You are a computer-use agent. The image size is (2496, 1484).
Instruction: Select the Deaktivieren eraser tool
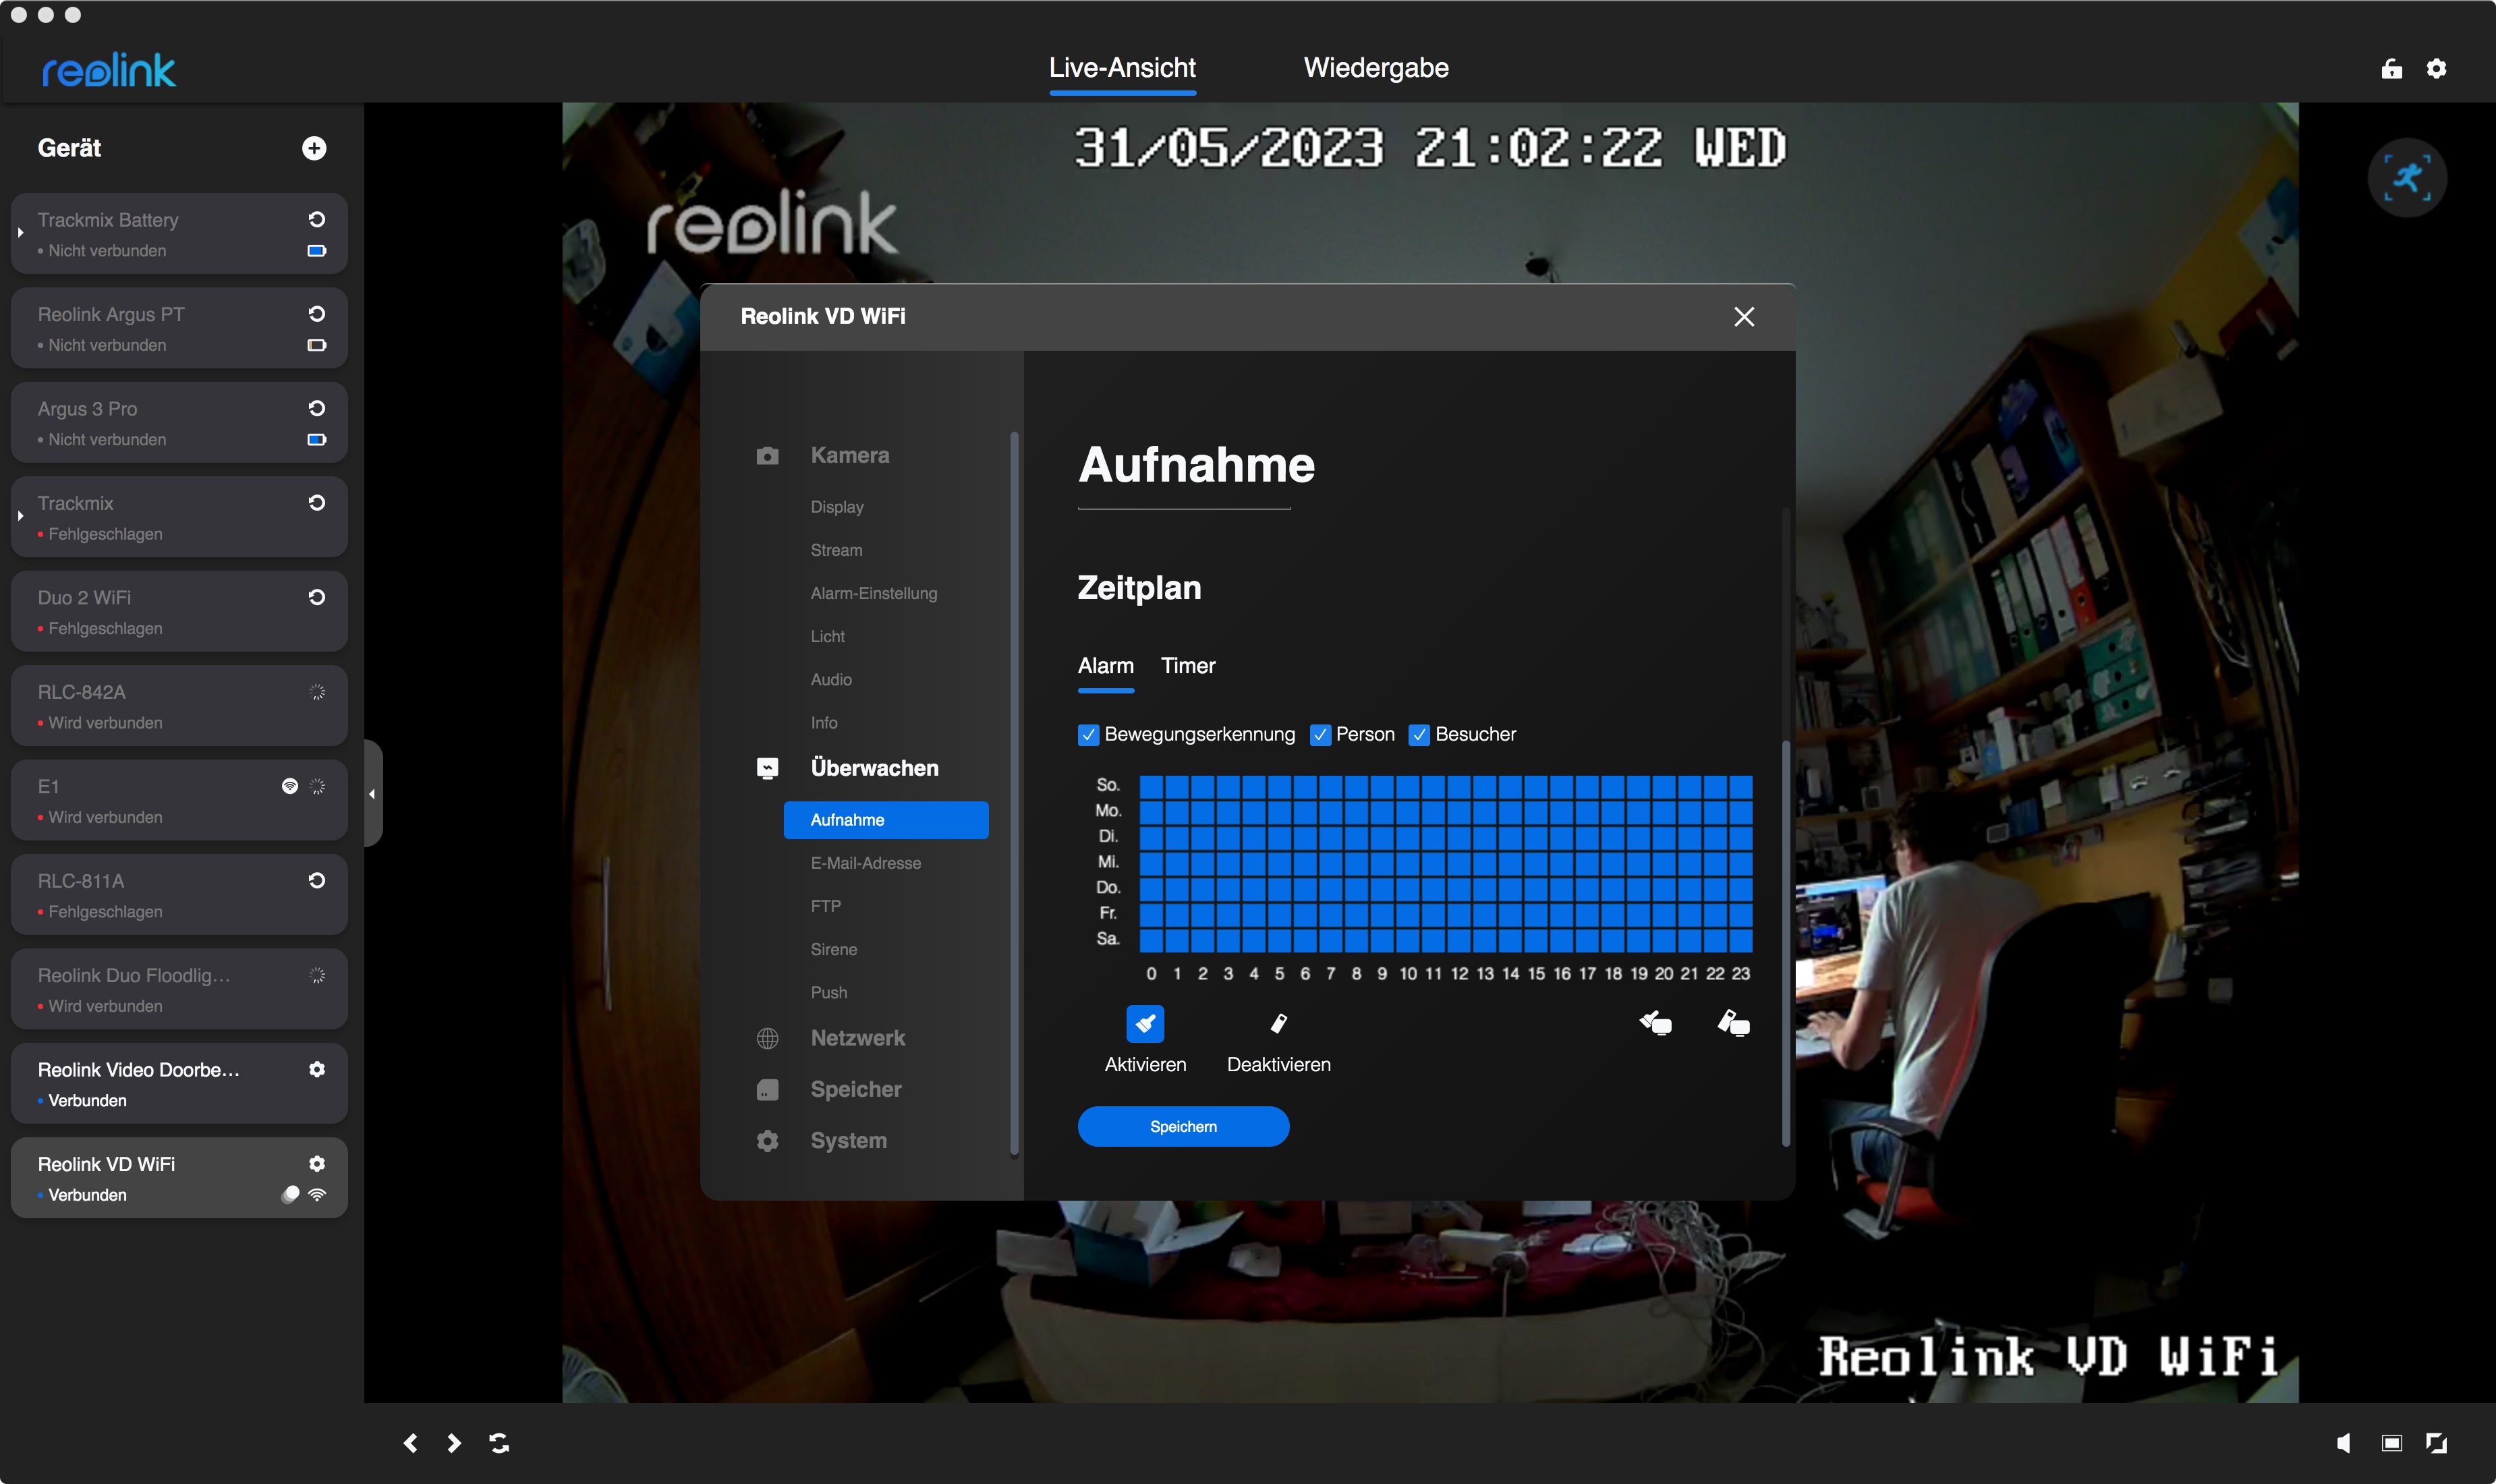1278,1024
